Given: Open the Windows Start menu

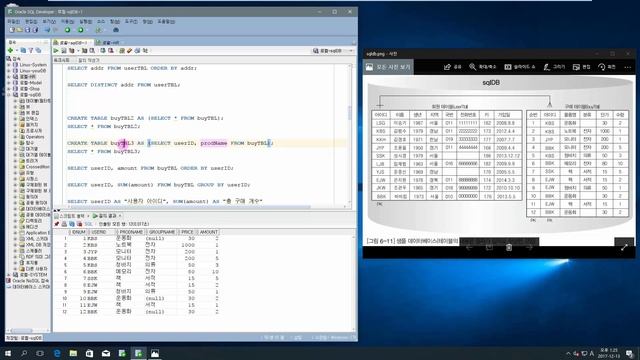Looking at the screenshot, I should 8,353.
